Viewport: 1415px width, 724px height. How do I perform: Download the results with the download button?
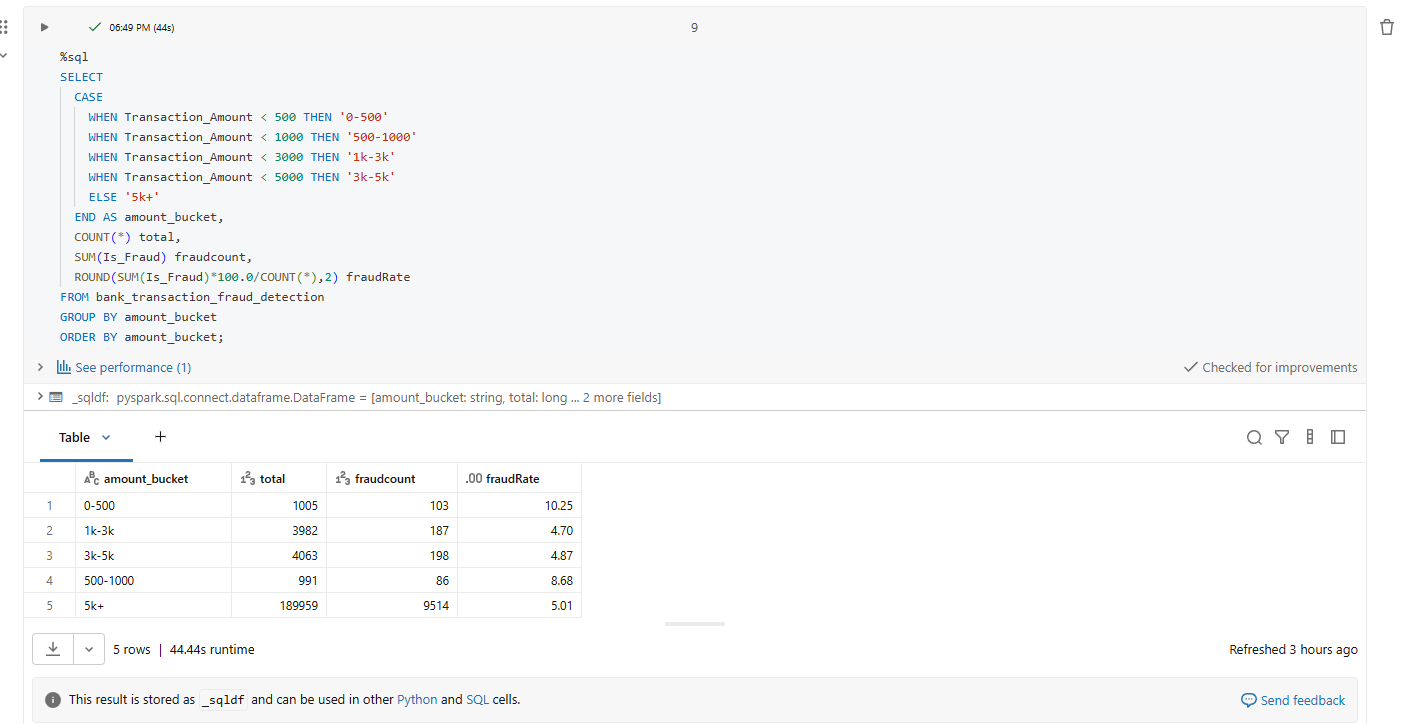[53, 649]
